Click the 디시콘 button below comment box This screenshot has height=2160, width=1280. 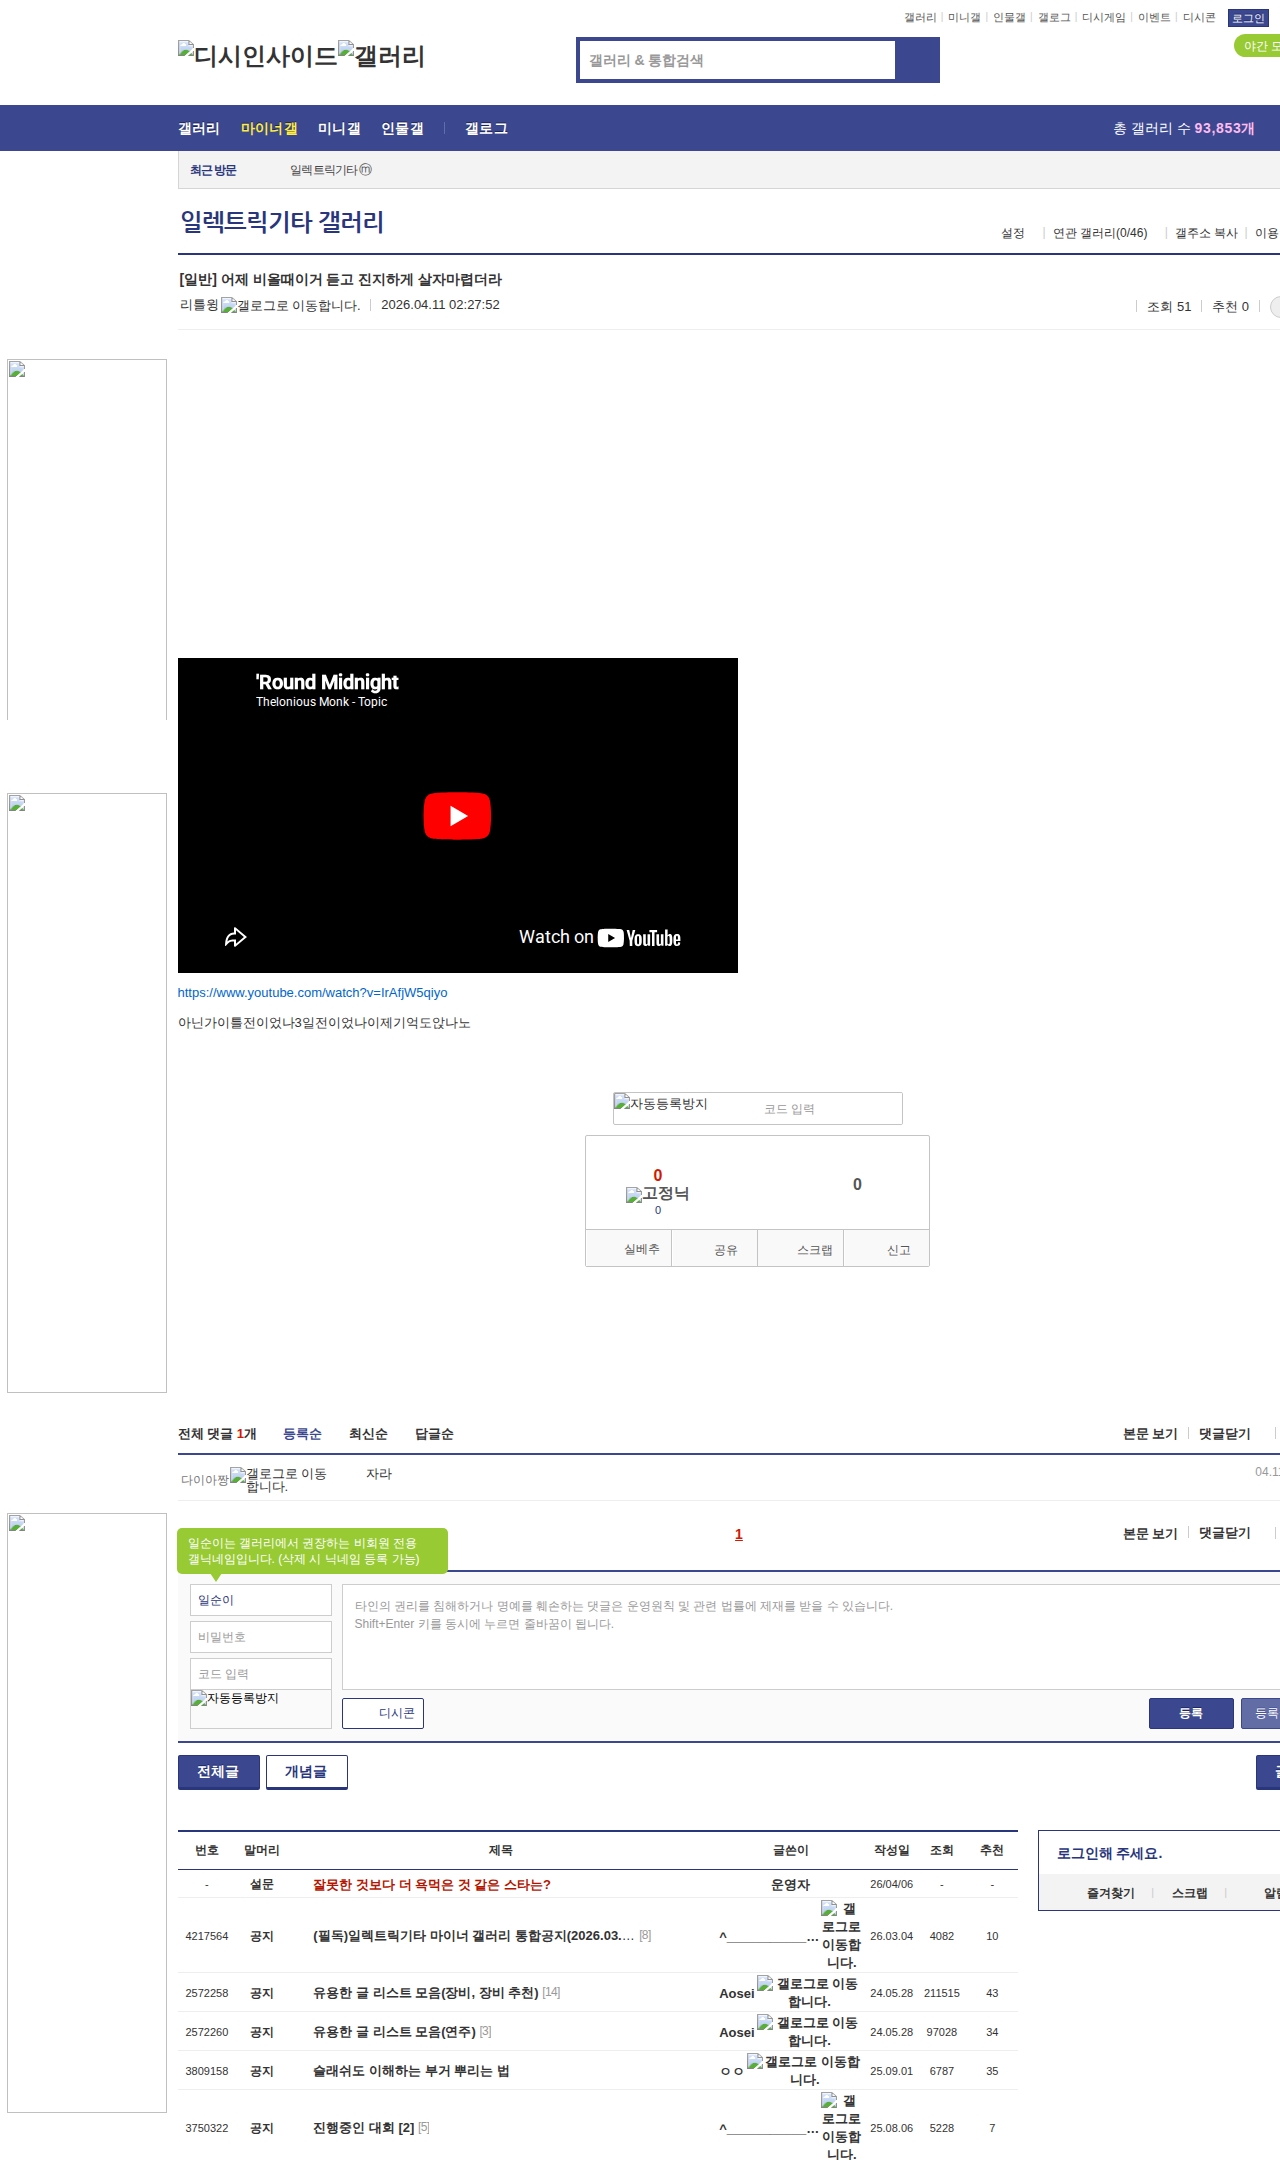[383, 1713]
